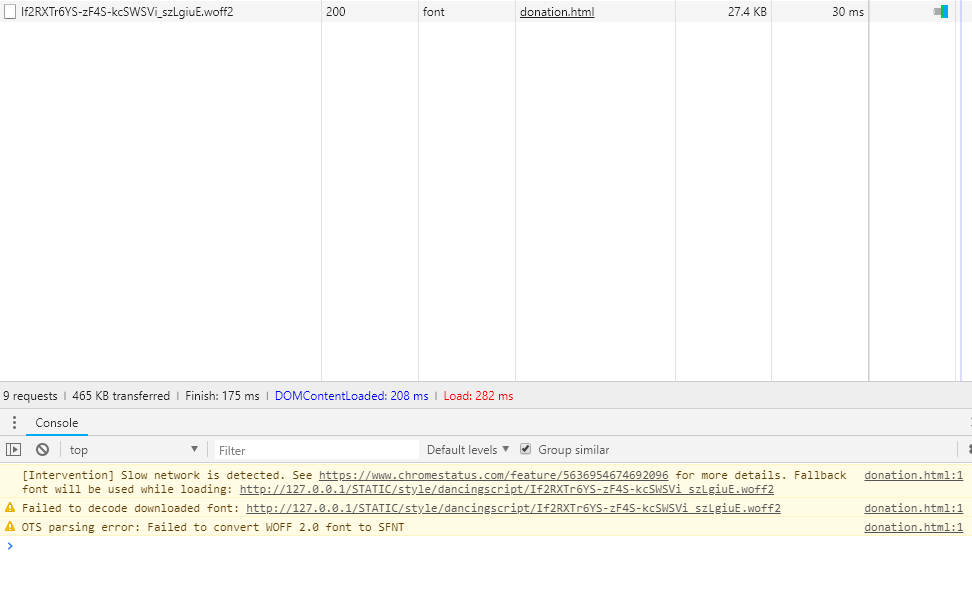Open donation.html:1 source of OTS parsing error
This screenshot has height=603, width=972.
913,527
